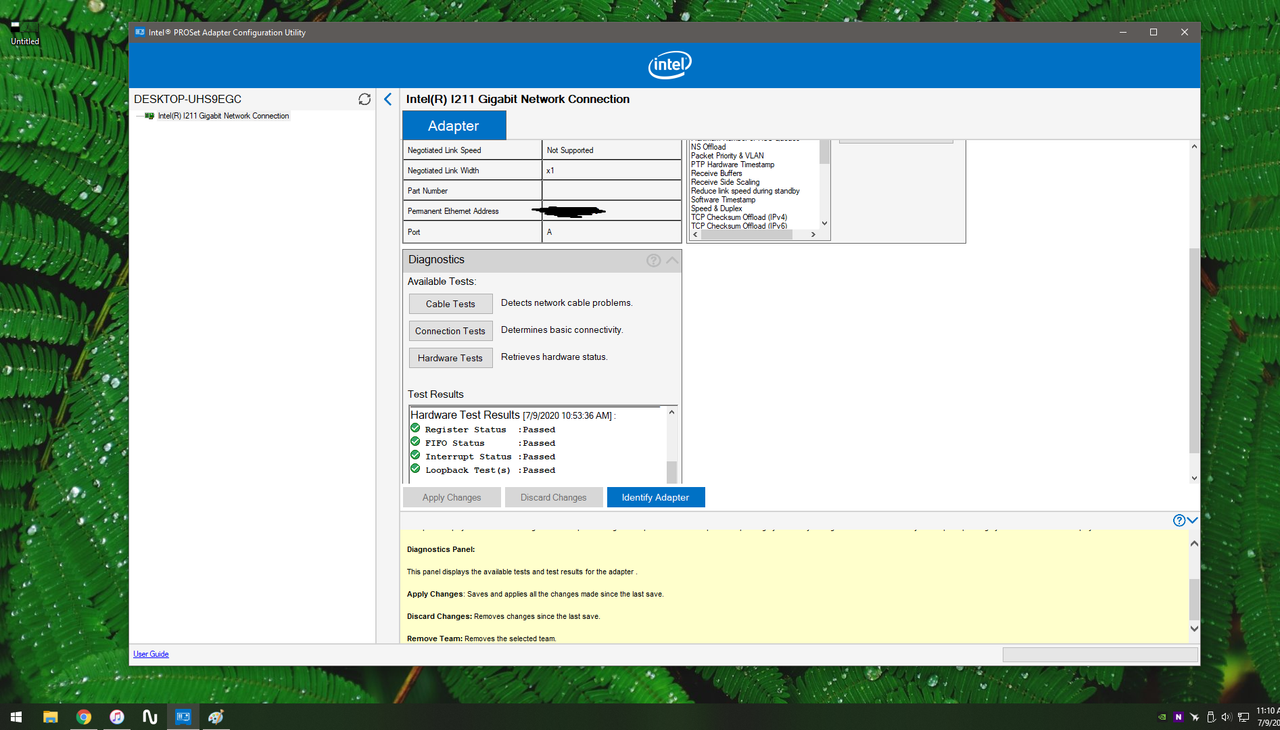Click the Intel logo in the header
The width and height of the screenshot is (1280, 730).
pyautogui.click(x=670, y=66)
